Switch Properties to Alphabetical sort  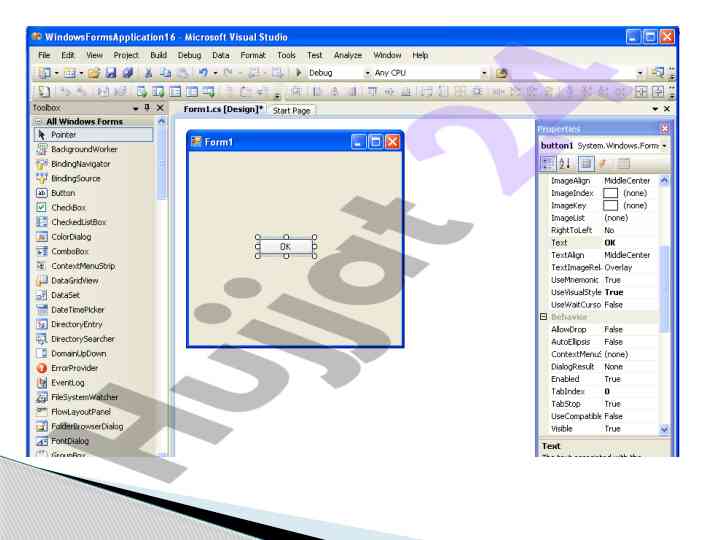(x=565, y=163)
